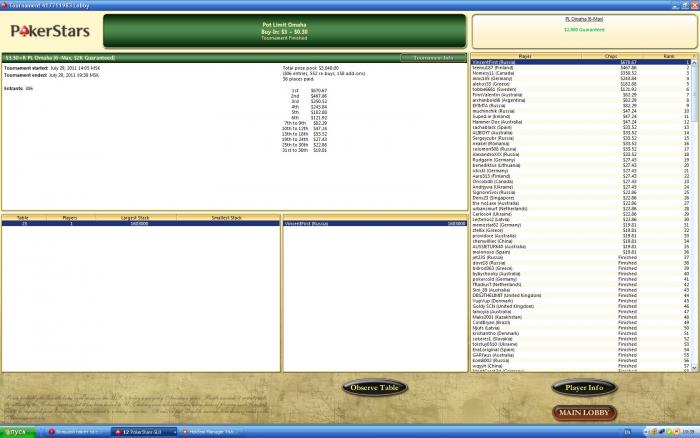The height and width of the screenshot is (438, 700).
Task: Select the Brazil player ranked 49
Action: click(581, 322)
